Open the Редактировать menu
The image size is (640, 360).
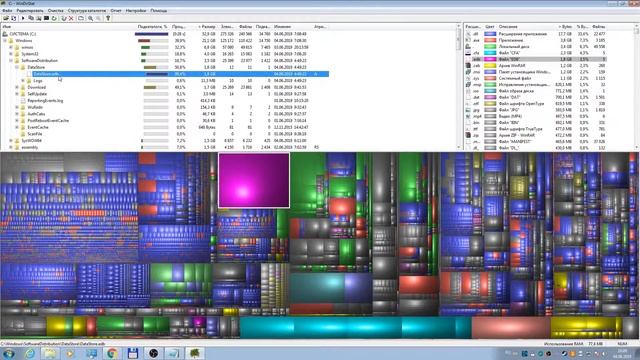(x=30, y=11)
